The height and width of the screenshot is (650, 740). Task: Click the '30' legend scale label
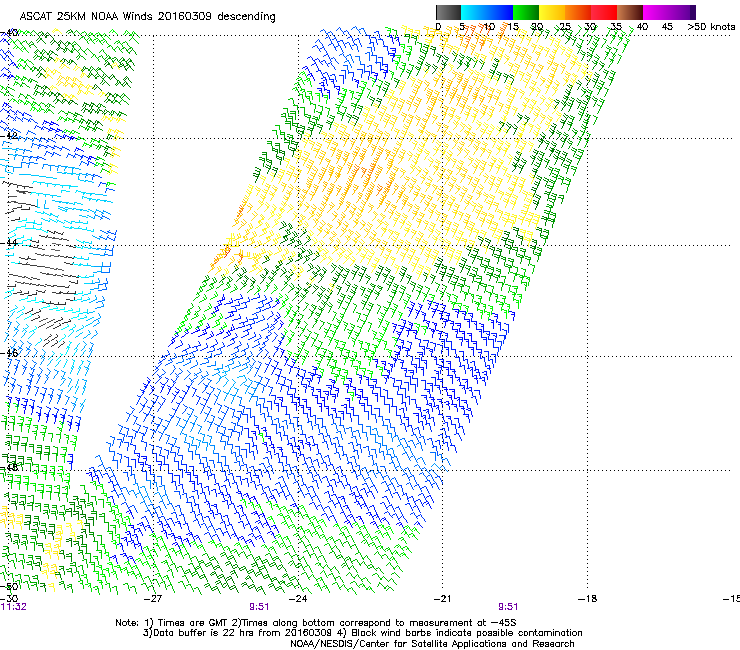tap(590, 27)
